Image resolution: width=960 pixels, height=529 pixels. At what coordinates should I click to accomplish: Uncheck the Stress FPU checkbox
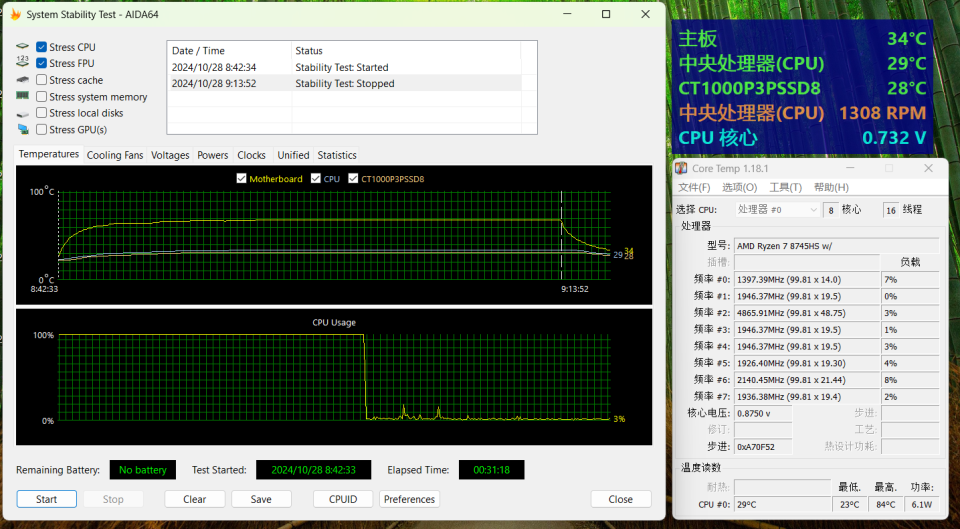click(x=42, y=63)
